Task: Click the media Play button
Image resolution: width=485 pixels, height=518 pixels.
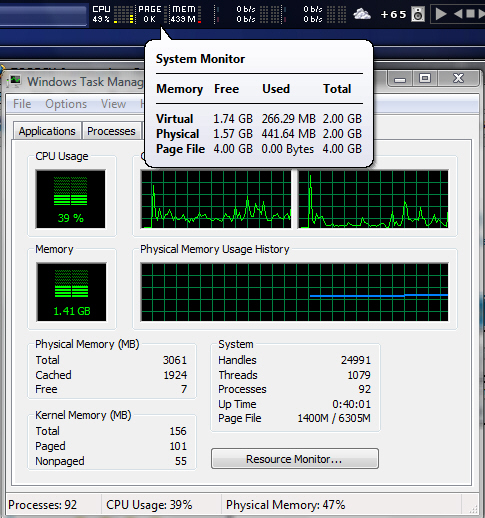Action: 441,14
